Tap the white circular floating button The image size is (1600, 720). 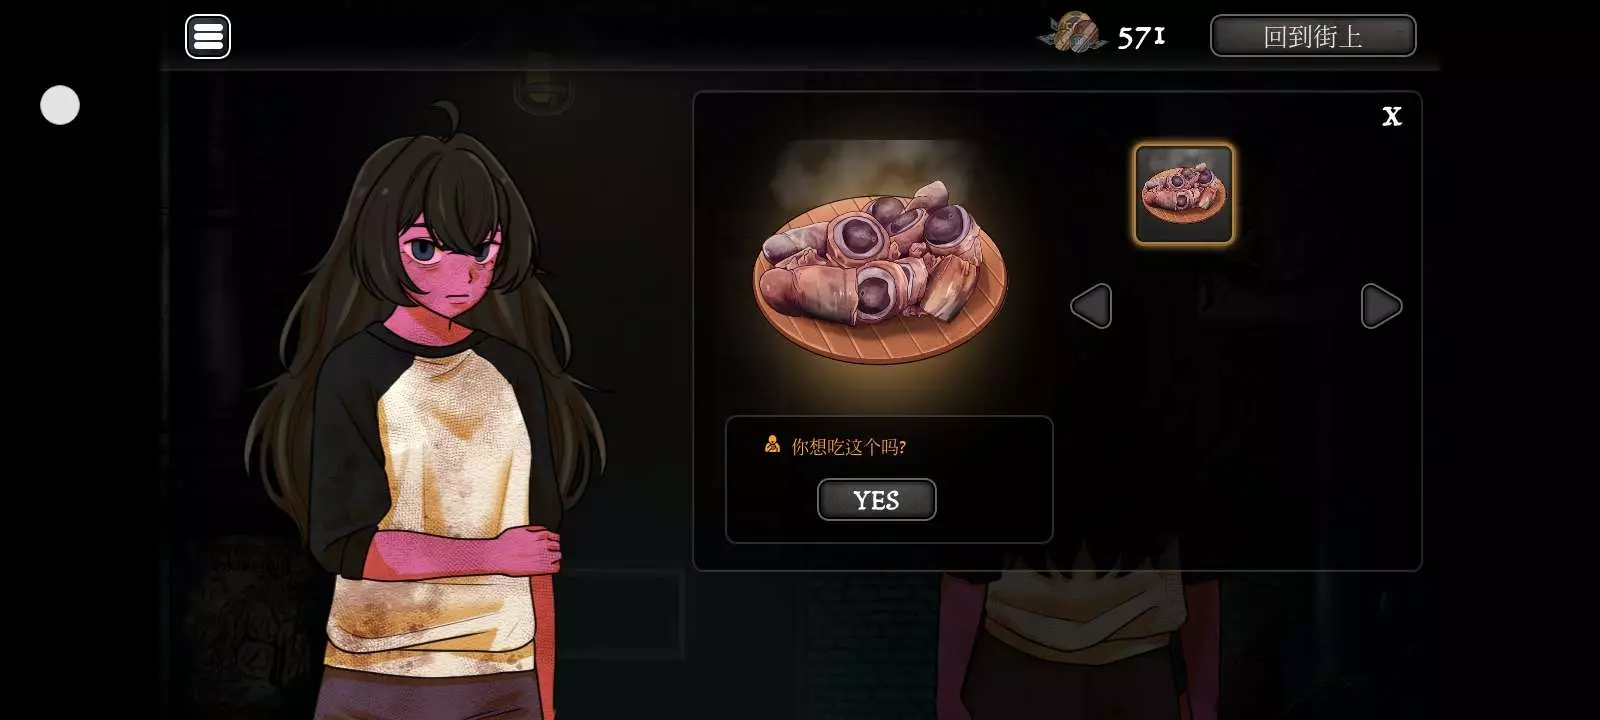click(x=60, y=105)
